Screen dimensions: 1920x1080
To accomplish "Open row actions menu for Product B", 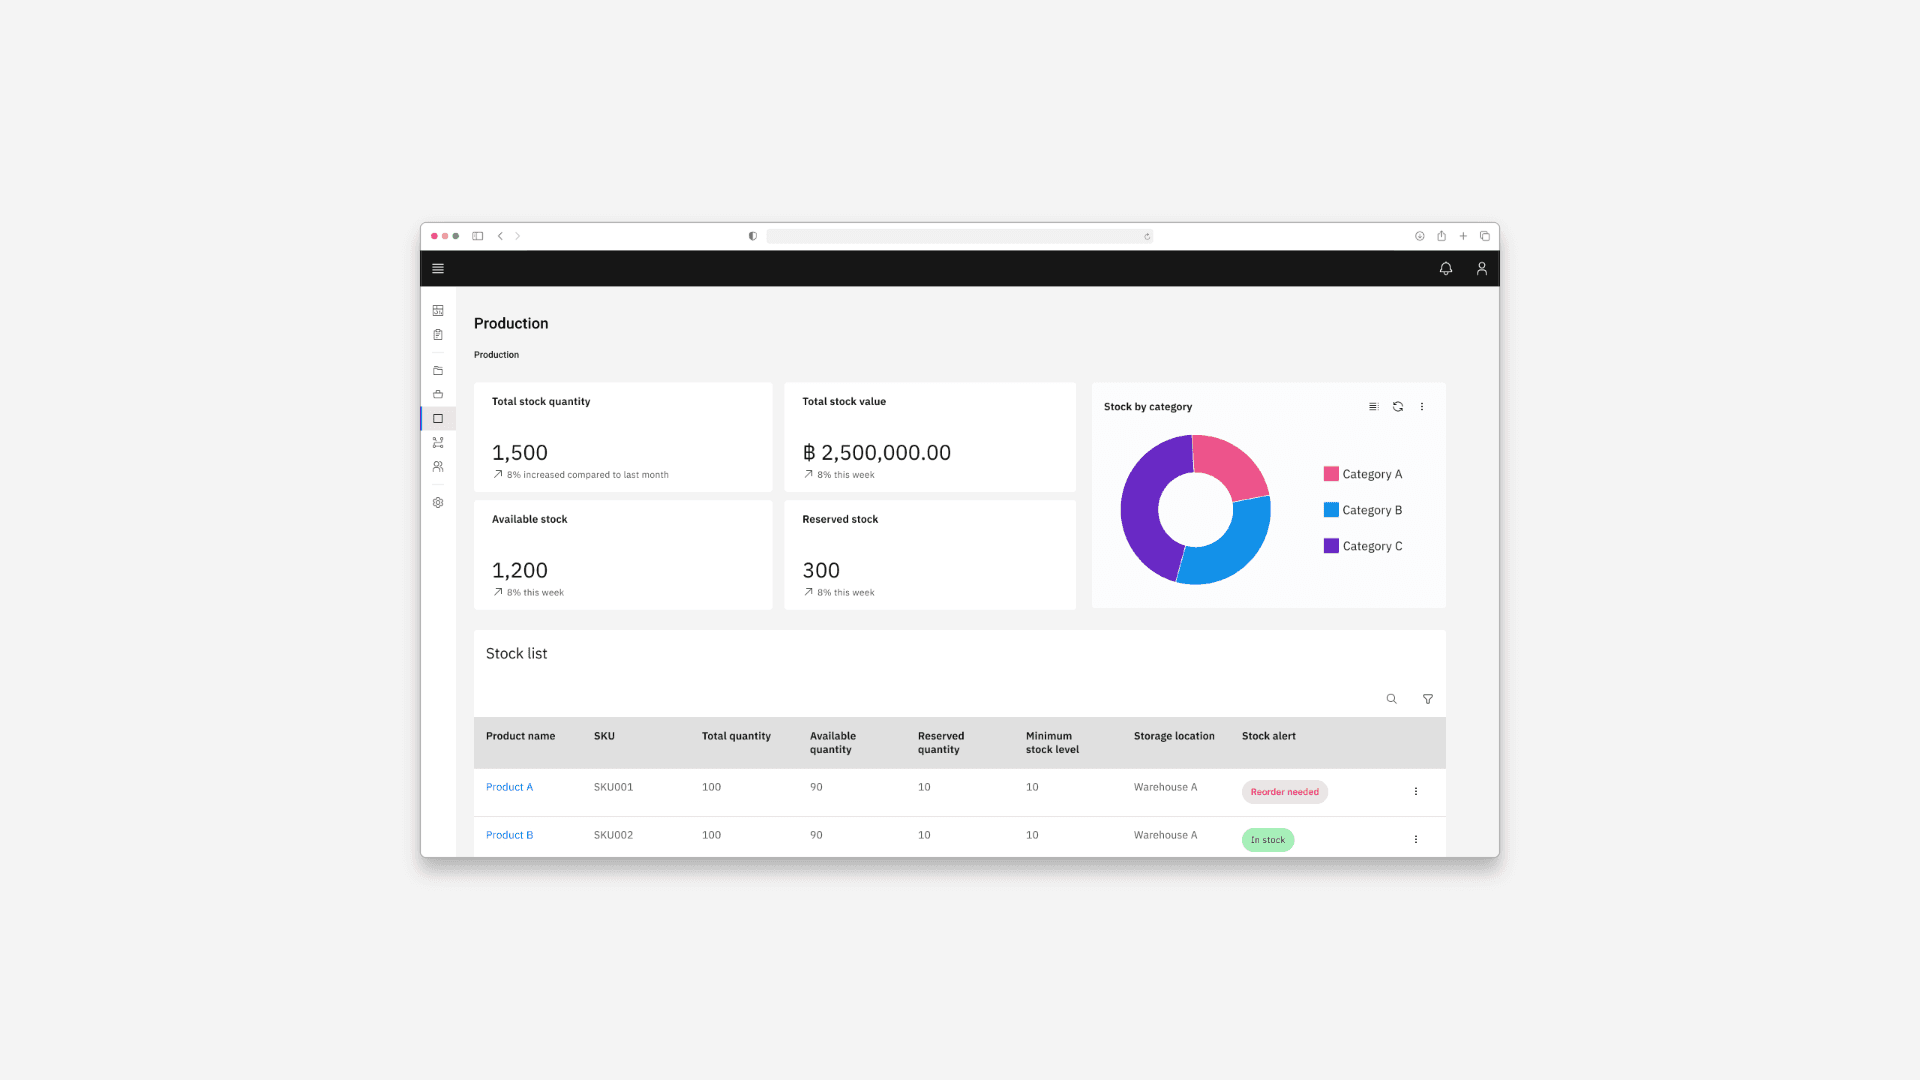I will (1415, 839).
